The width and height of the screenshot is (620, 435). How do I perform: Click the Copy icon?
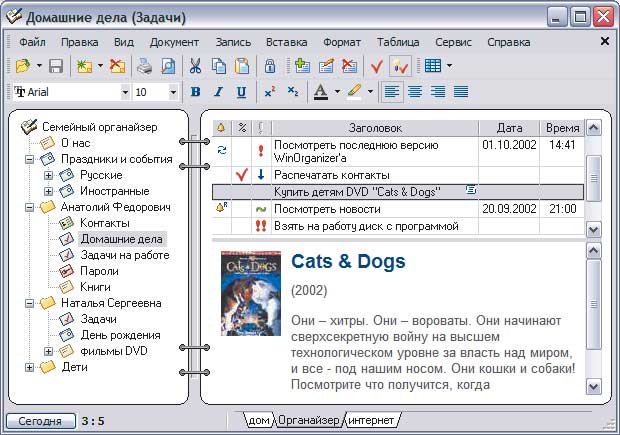coord(219,66)
